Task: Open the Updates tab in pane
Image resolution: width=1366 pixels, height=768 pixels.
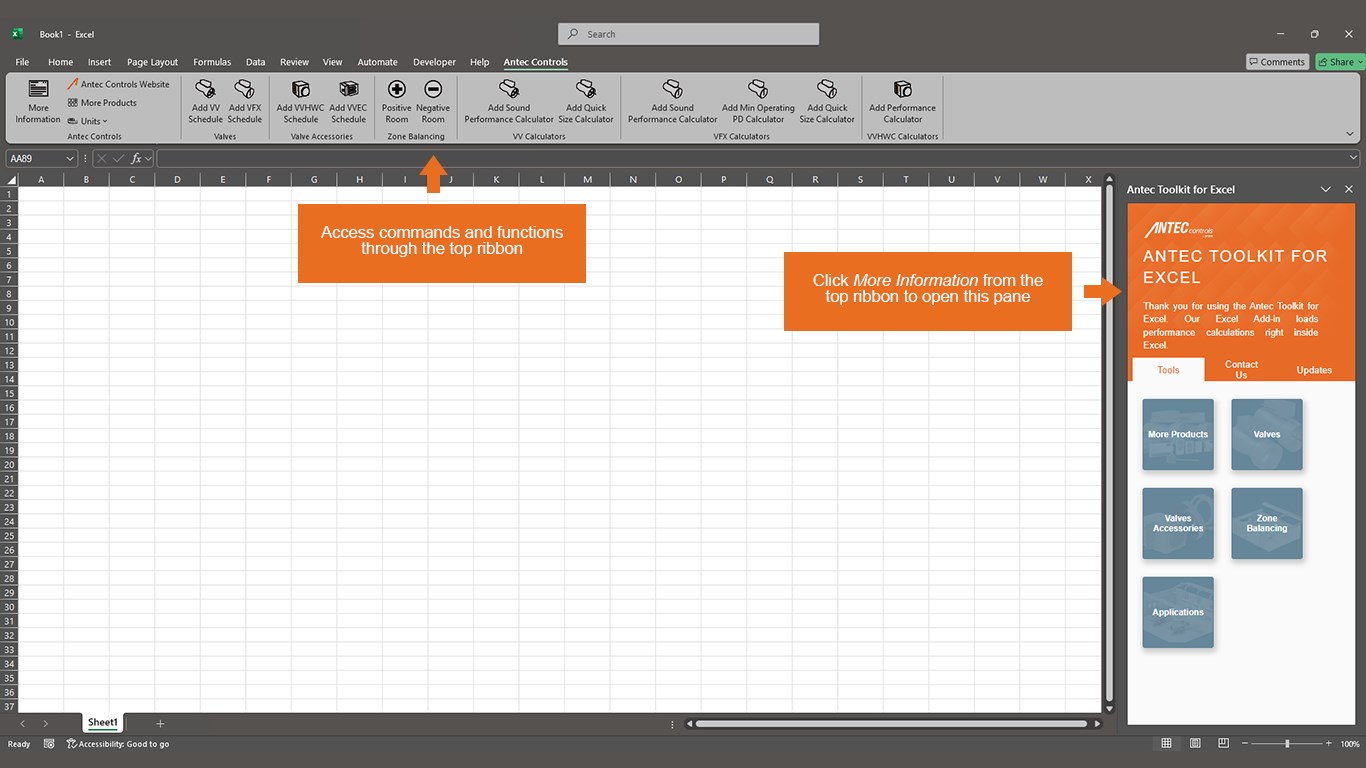Action: tap(1314, 370)
